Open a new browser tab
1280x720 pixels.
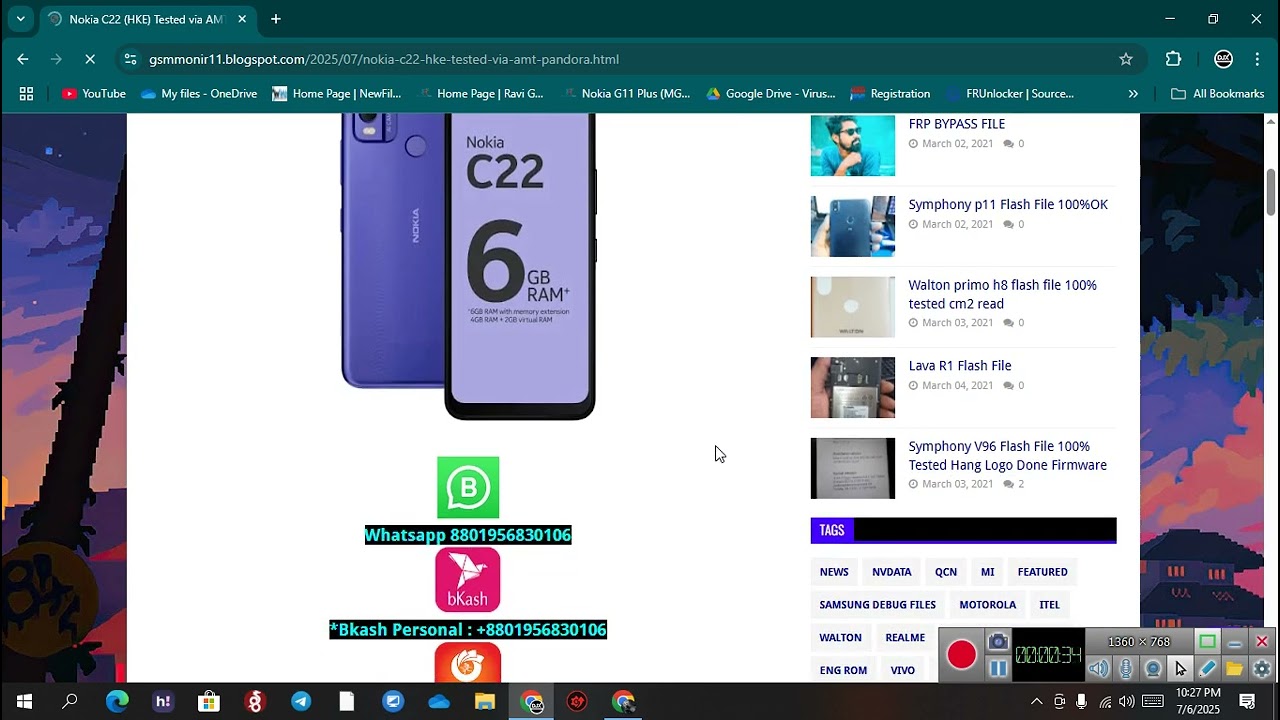(276, 19)
